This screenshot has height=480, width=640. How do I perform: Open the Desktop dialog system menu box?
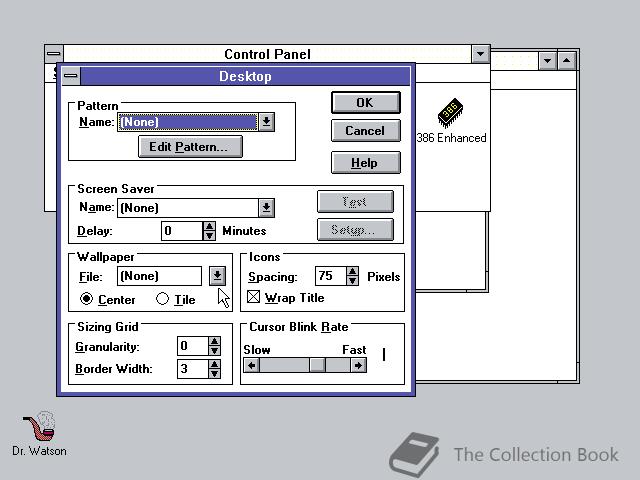click(x=71, y=76)
